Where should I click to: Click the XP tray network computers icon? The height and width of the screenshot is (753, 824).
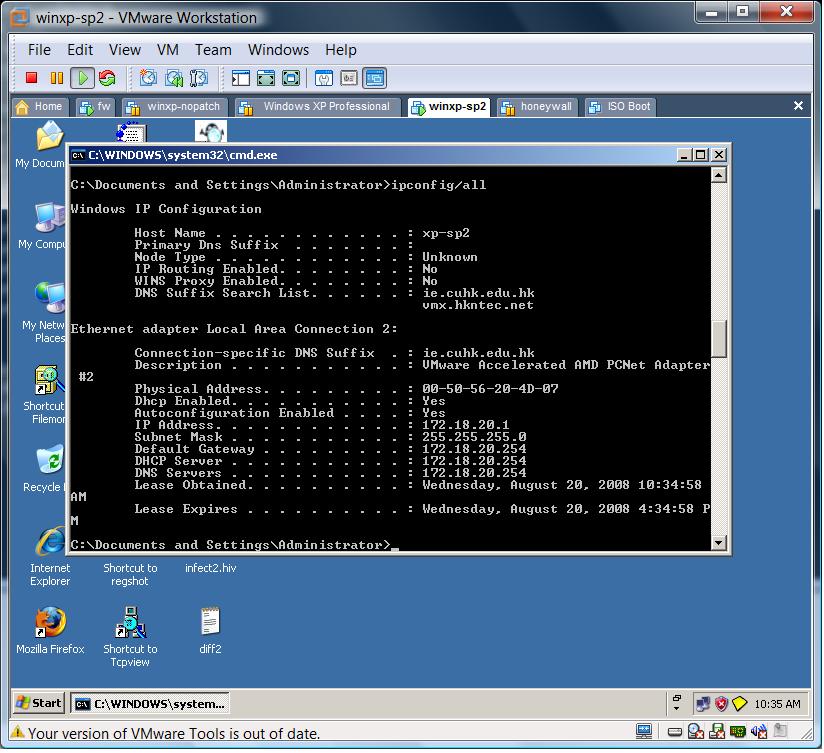703,704
